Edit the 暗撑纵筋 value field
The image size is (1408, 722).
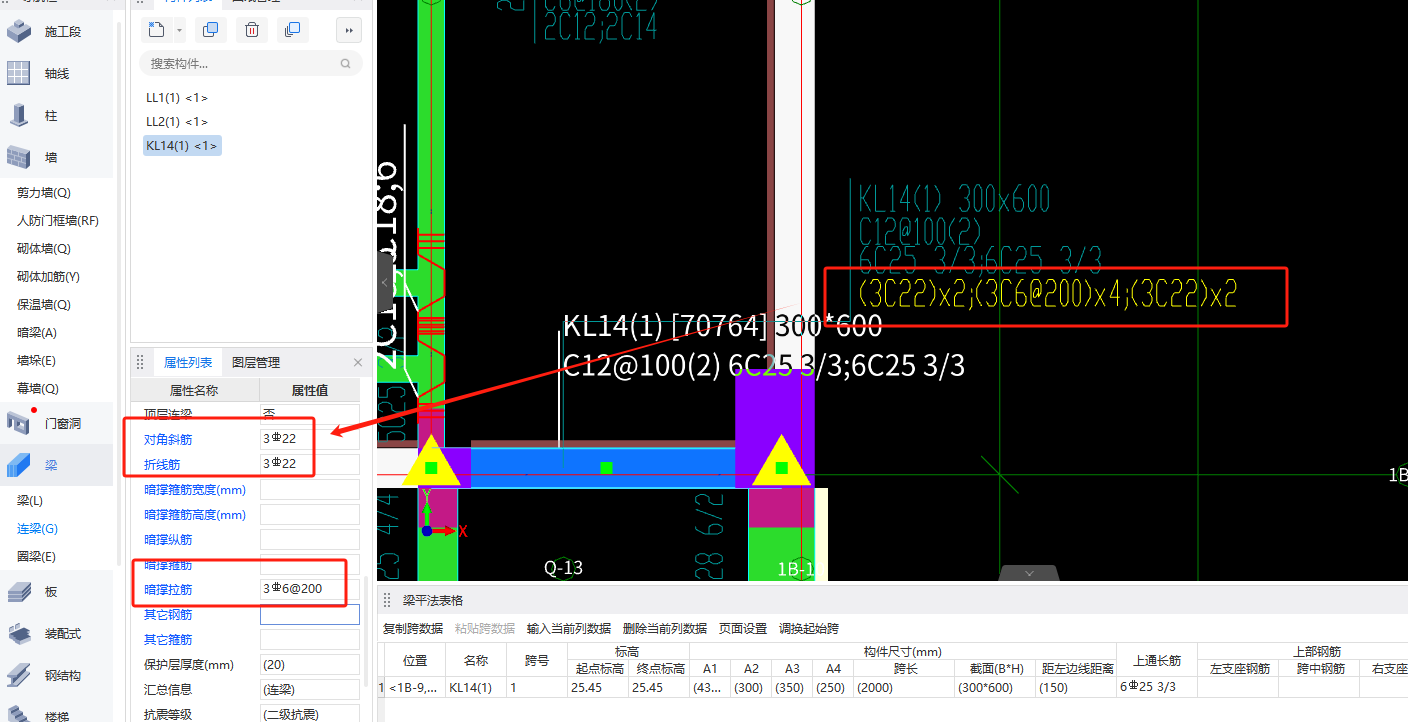click(x=310, y=539)
